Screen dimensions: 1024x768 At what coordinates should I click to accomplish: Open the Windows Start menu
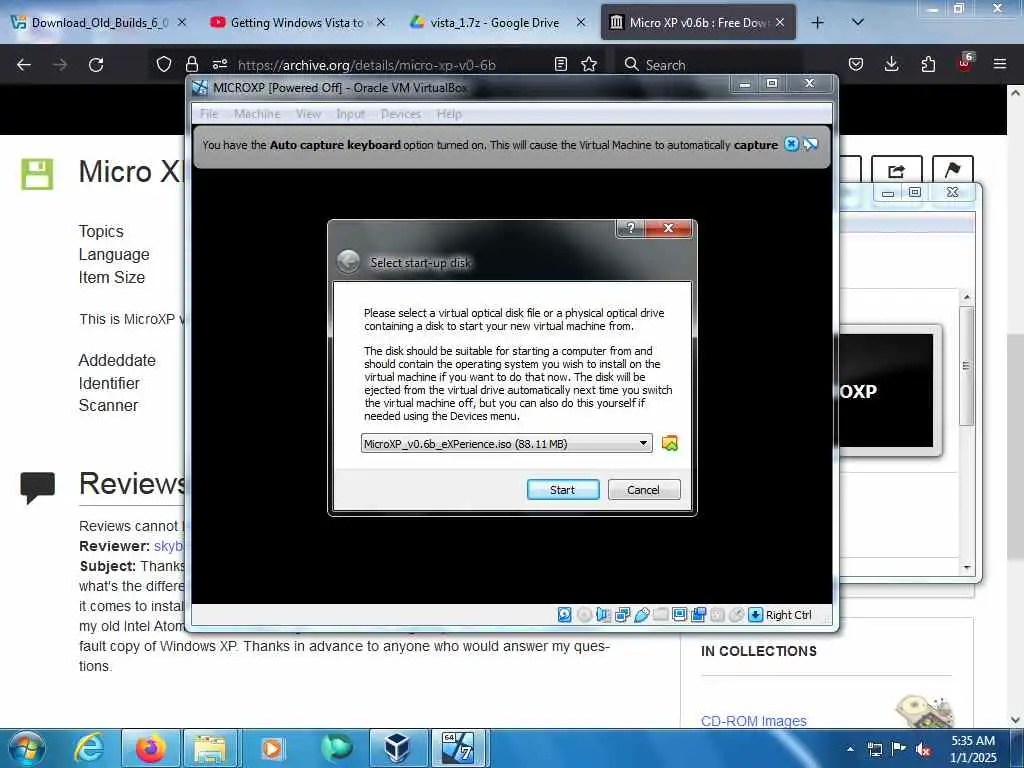(27, 748)
